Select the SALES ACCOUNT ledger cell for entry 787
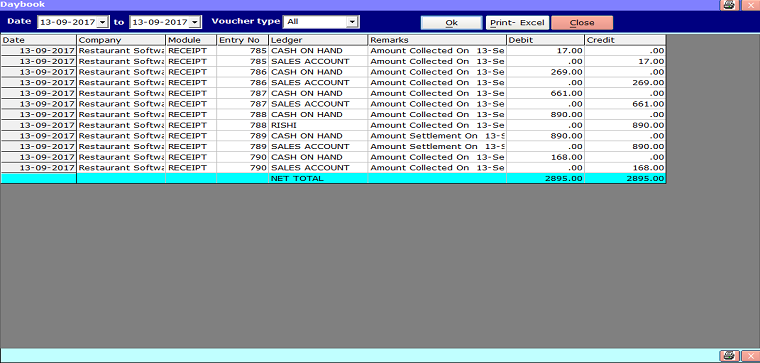 click(x=318, y=104)
